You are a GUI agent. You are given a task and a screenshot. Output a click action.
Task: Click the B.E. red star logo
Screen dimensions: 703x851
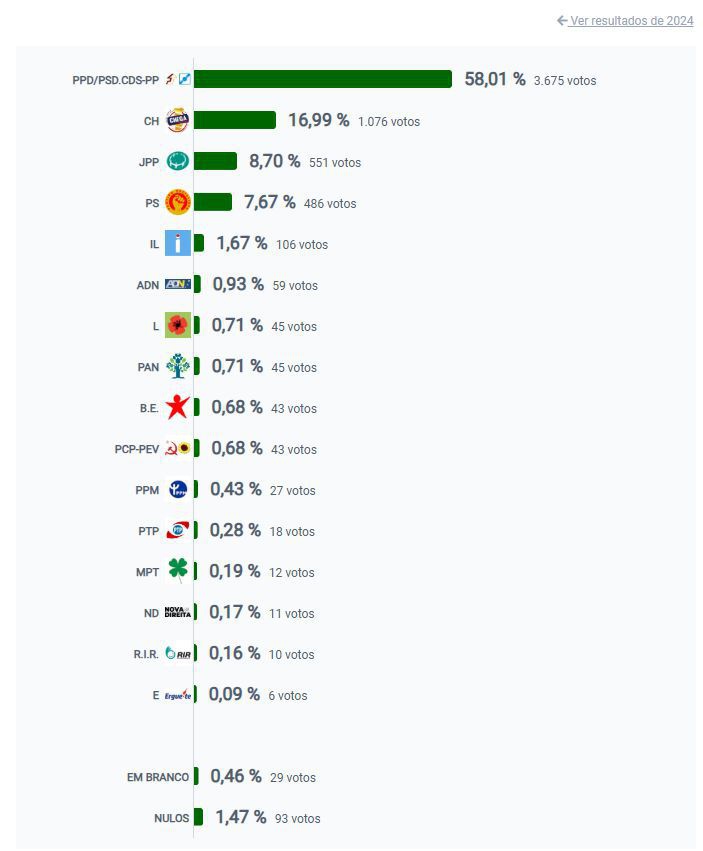177,408
